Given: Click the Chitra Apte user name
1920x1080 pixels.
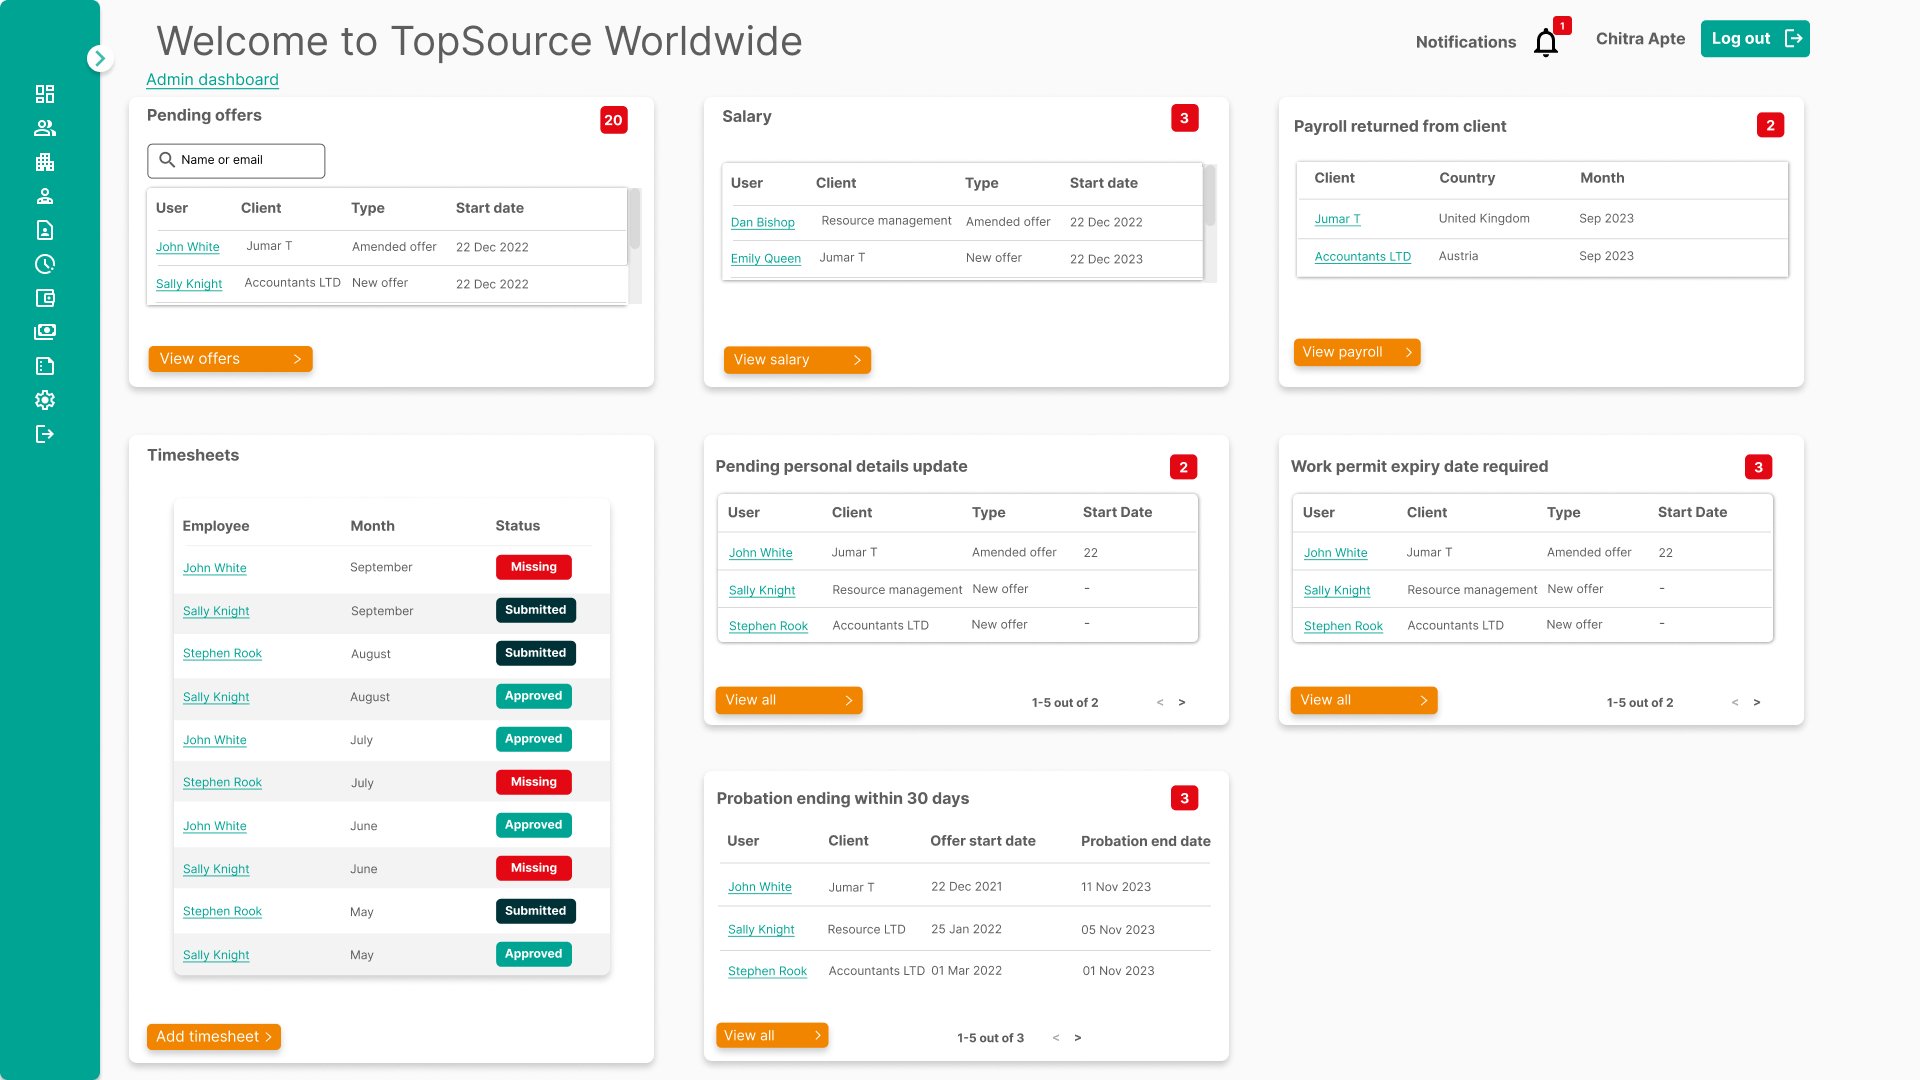Looking at the screenshot, I should [1640, 39].
